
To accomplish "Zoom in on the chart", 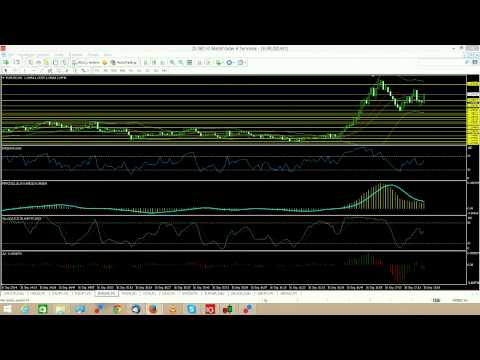I will pos(172,62).
